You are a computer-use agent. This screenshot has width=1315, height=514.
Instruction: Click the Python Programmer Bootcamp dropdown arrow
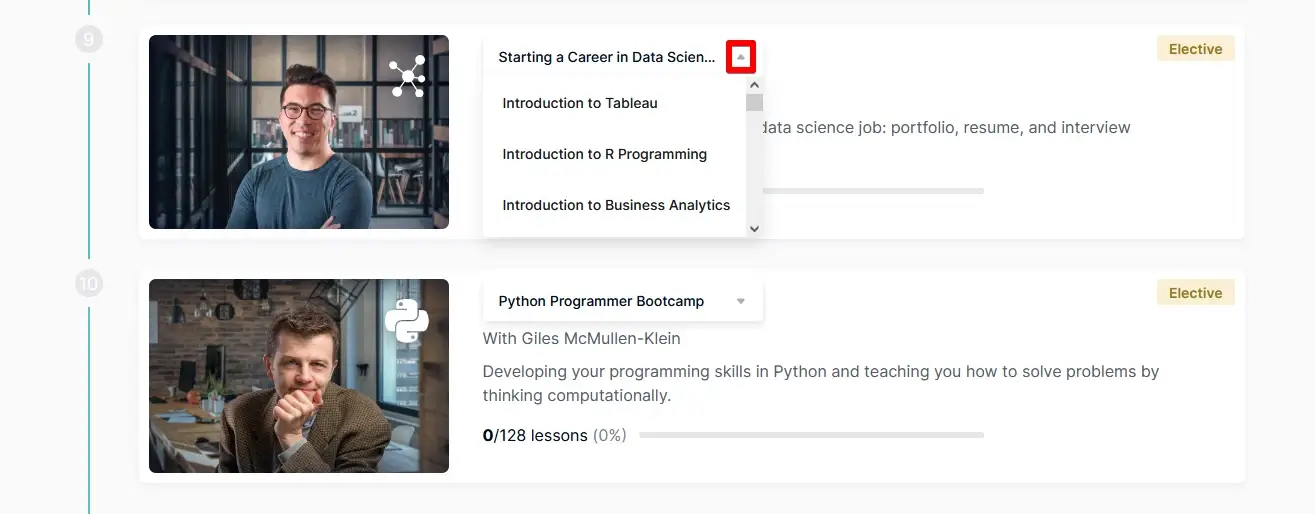pos(741,301)
